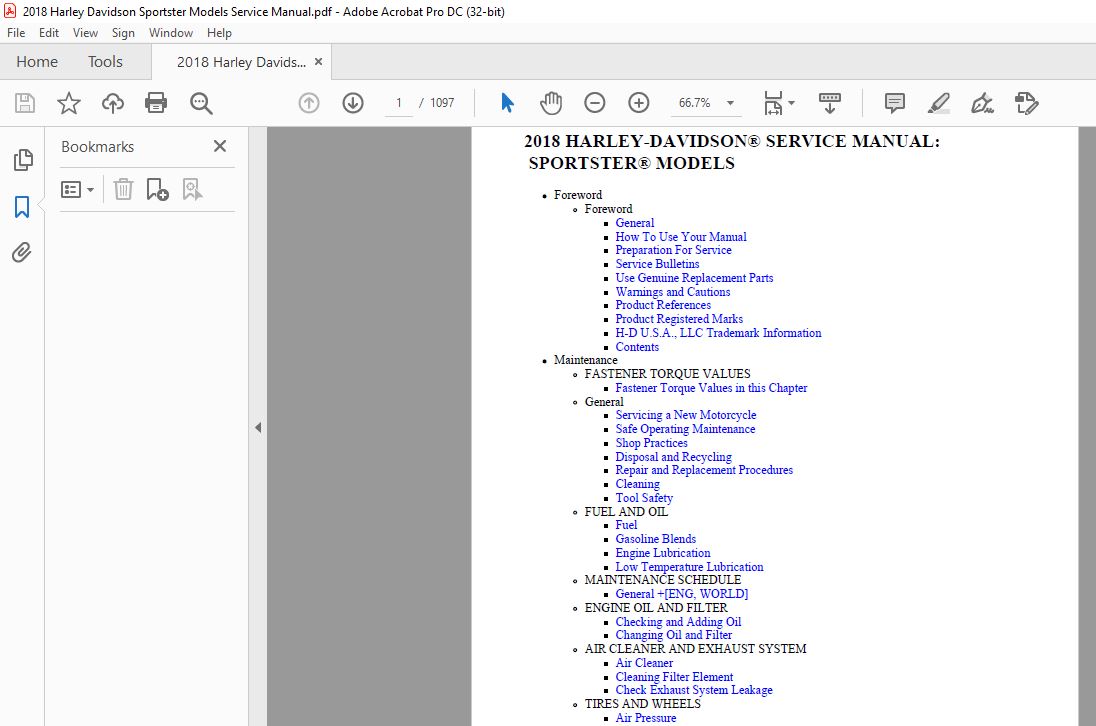Open Use Genuine Replacement Parts link
This screenshot has width=1096, height=726.
[694, 278]
